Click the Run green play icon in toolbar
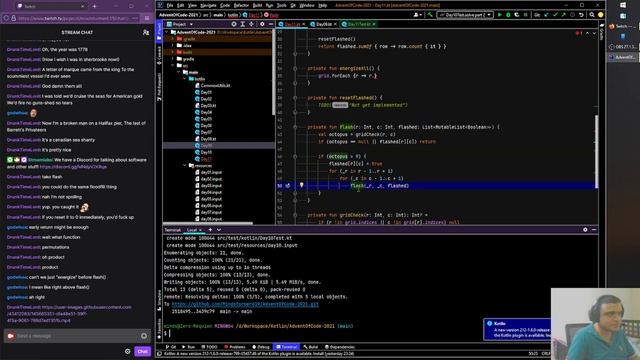 (500, 15)
